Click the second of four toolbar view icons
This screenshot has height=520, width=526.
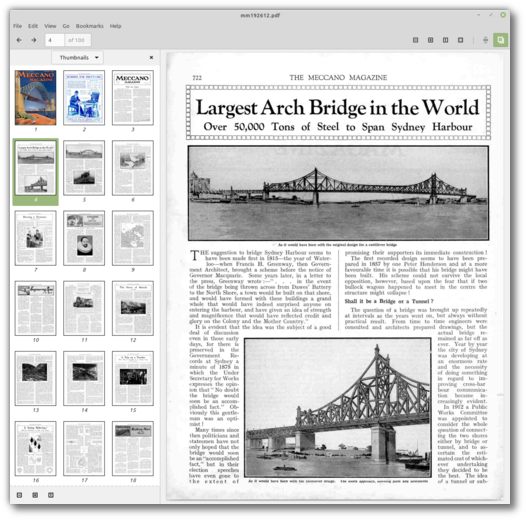point(430,40)
